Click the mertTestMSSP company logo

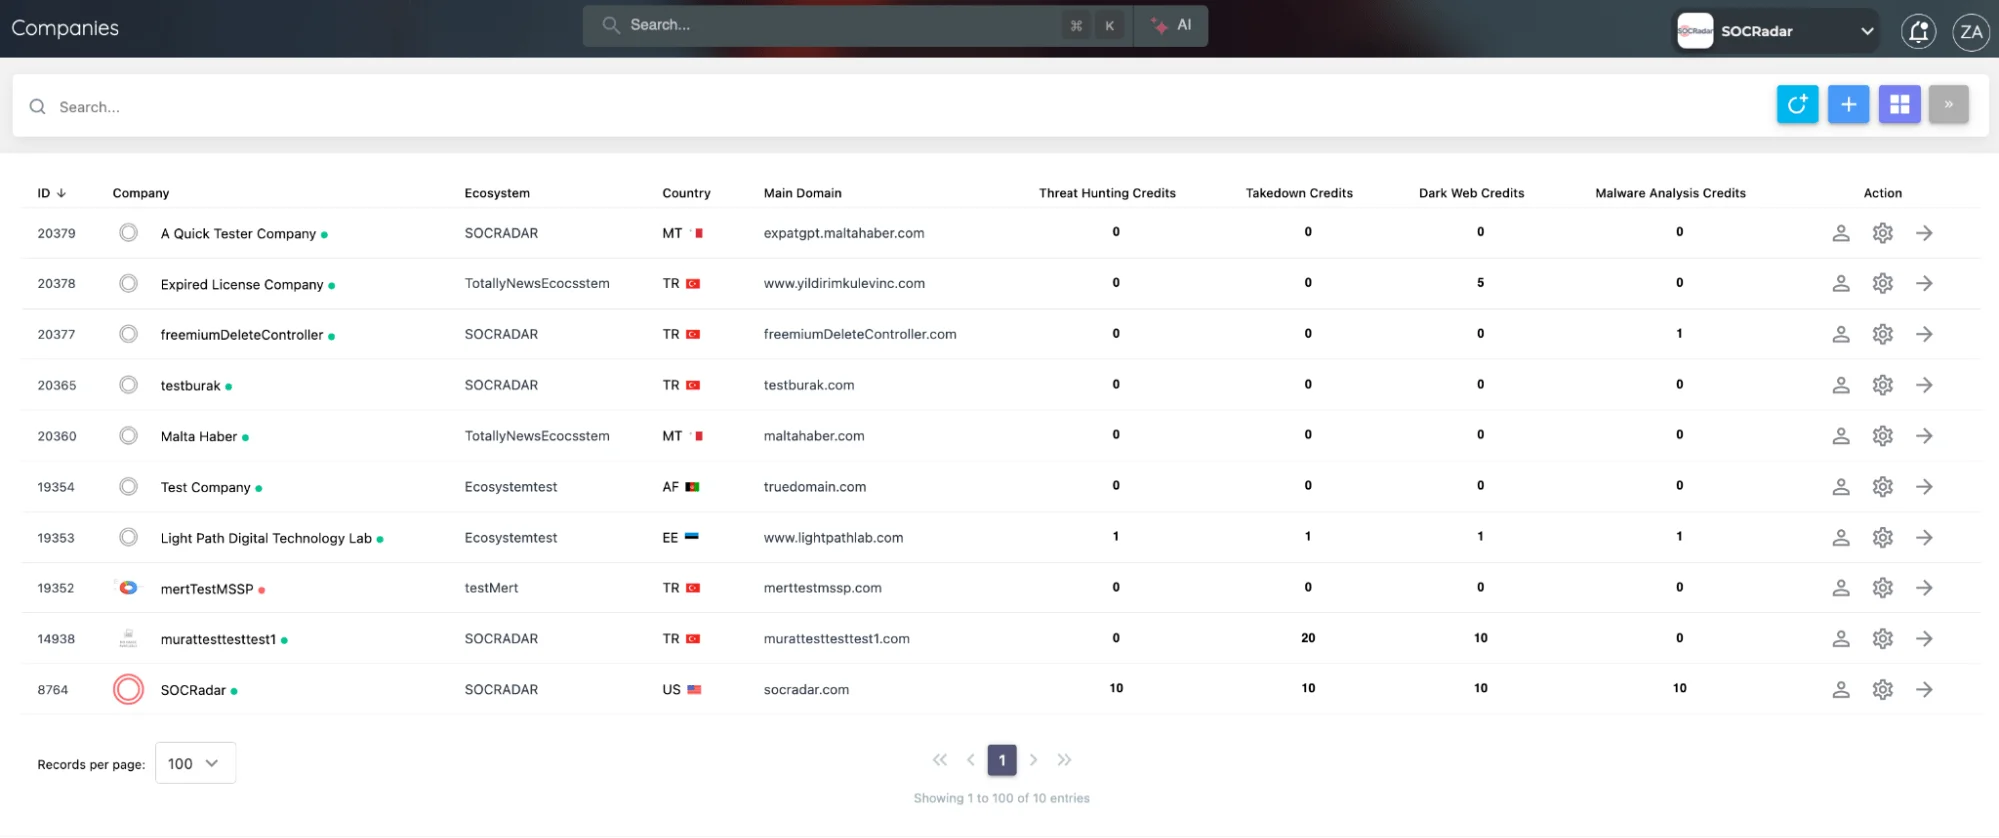pyautogui.click(x=128, y=588)
